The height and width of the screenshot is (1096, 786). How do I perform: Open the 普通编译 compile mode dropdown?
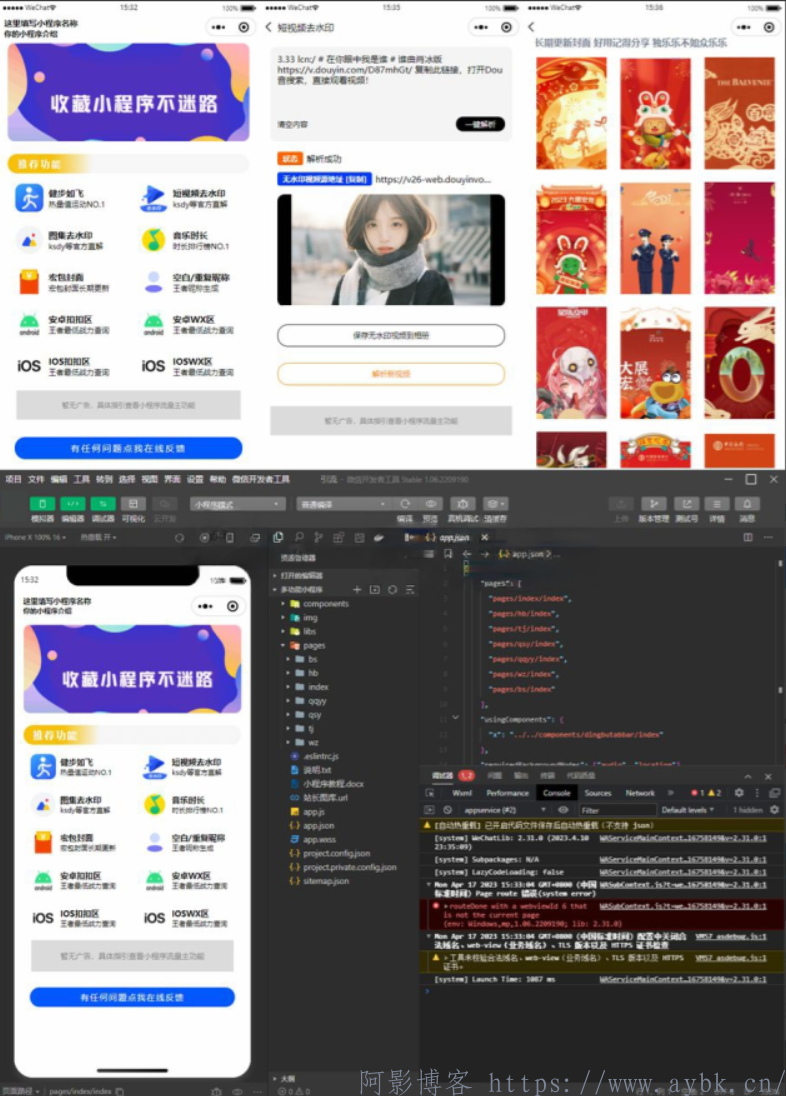click(343, 504)
